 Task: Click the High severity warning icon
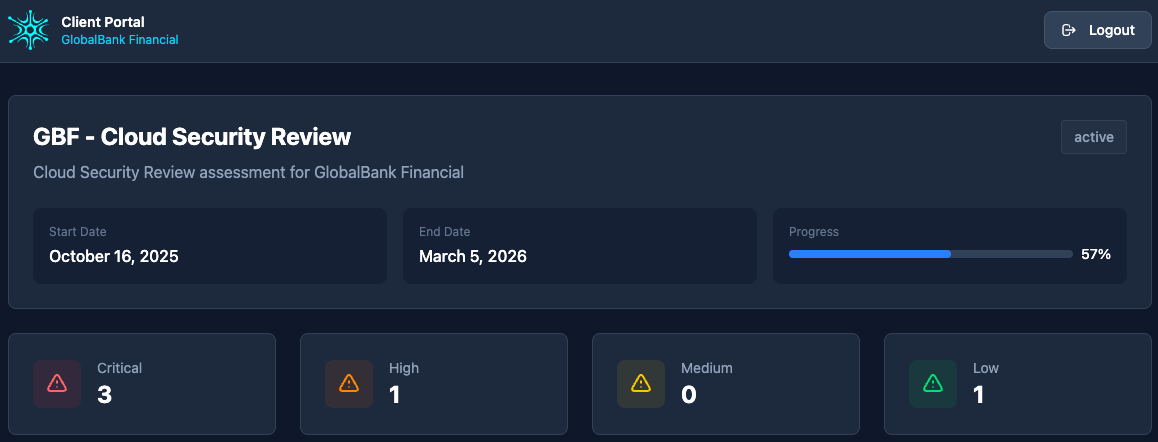[x=349, y=383]
